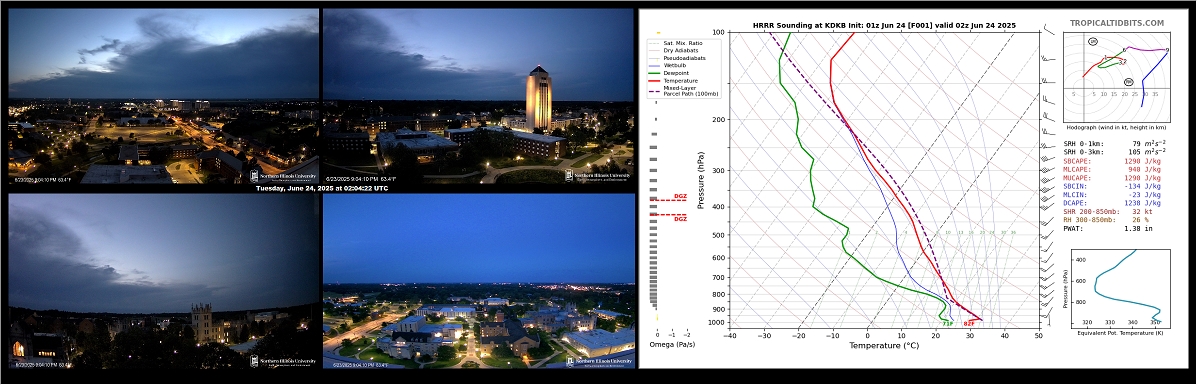Click the LM storm motion marker on hodograph

[1093, 41]
